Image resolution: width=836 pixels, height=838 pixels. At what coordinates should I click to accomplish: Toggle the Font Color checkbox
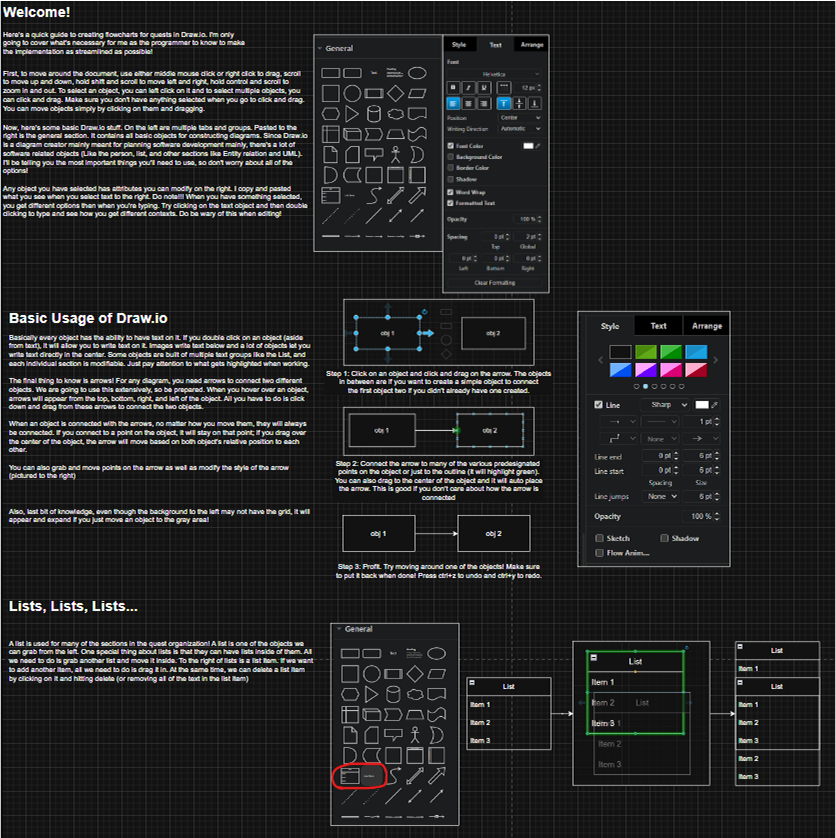(x=451, y=145)
